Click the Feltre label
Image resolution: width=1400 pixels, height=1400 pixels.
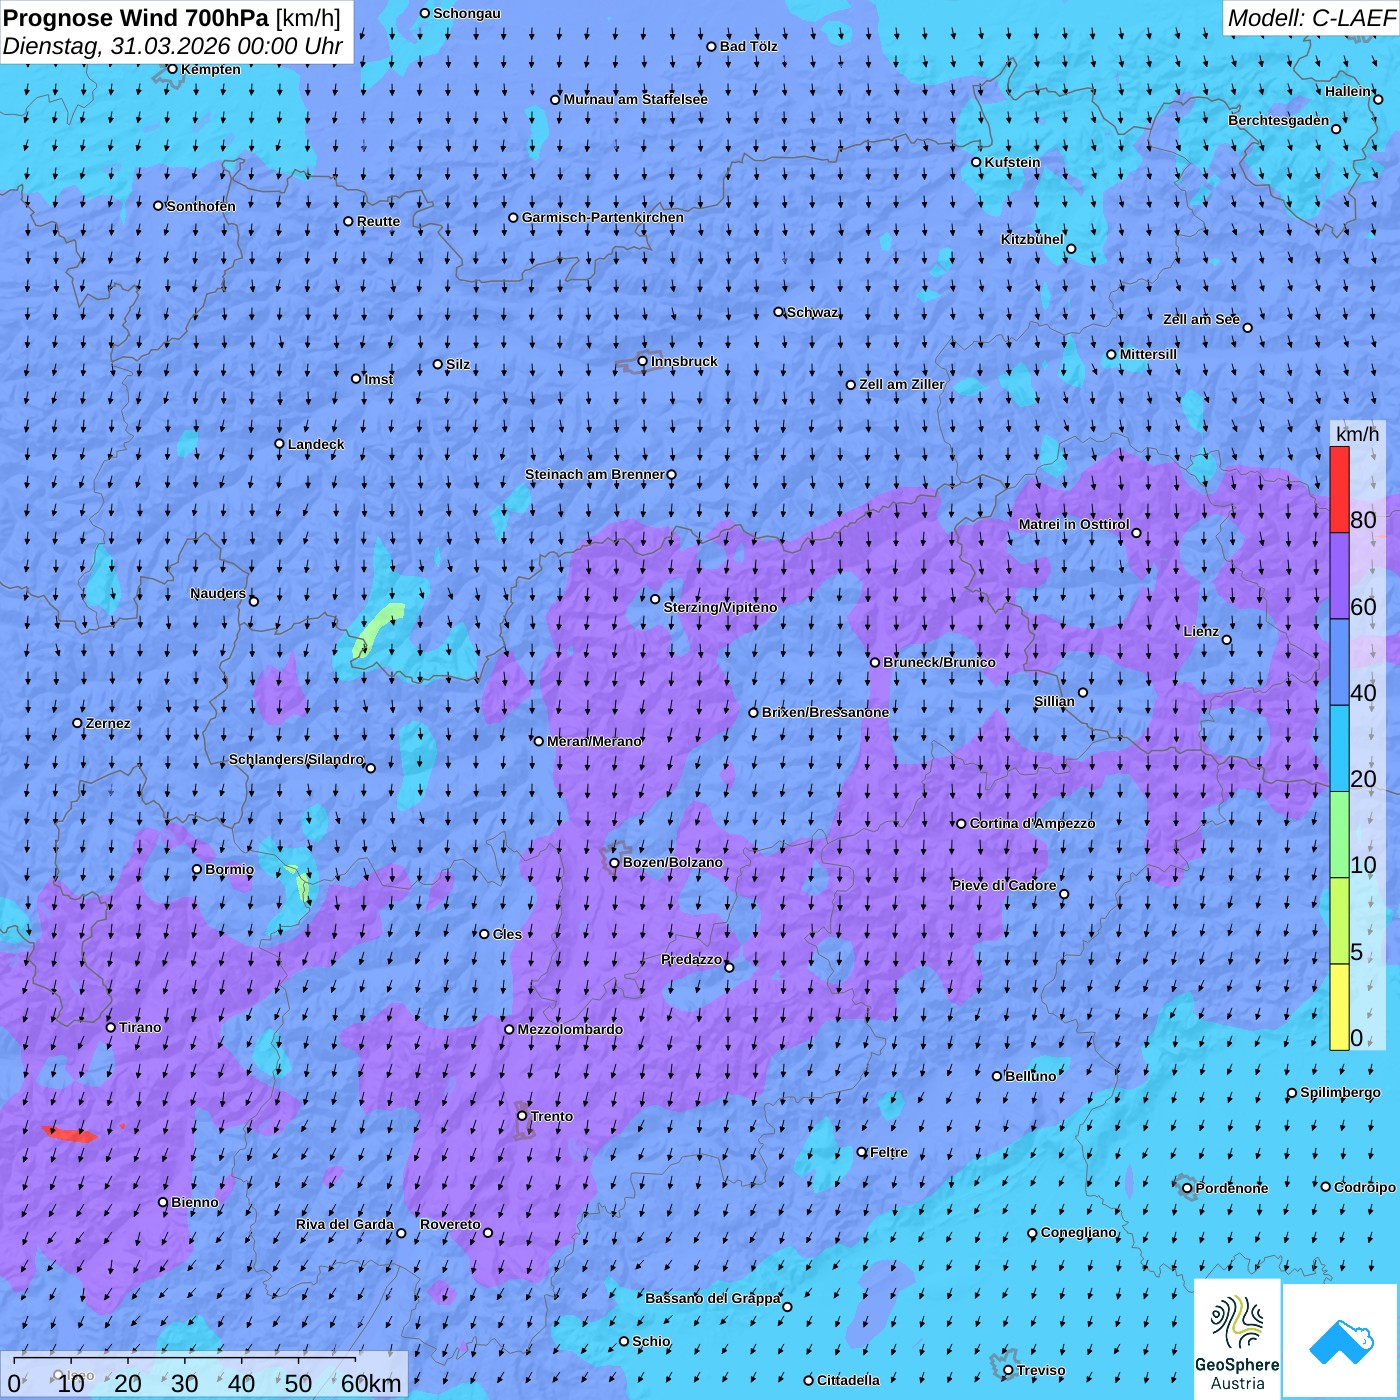click(x=889, y=1152)
